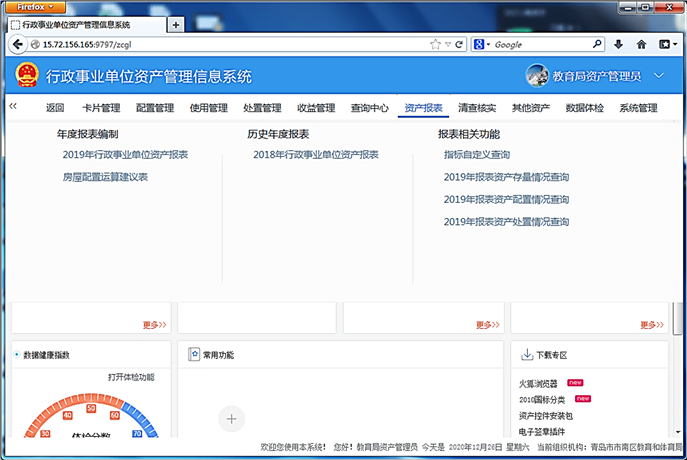Select the 返回 menu item
Viewport: 687px width, 460px height.
(x=55, y=108)
